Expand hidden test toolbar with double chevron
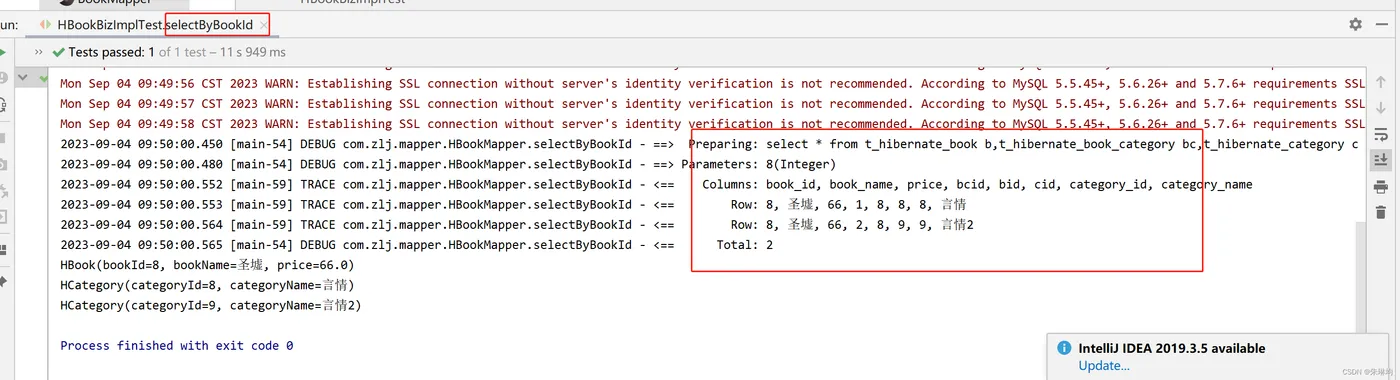 click(x=38, y=52)
